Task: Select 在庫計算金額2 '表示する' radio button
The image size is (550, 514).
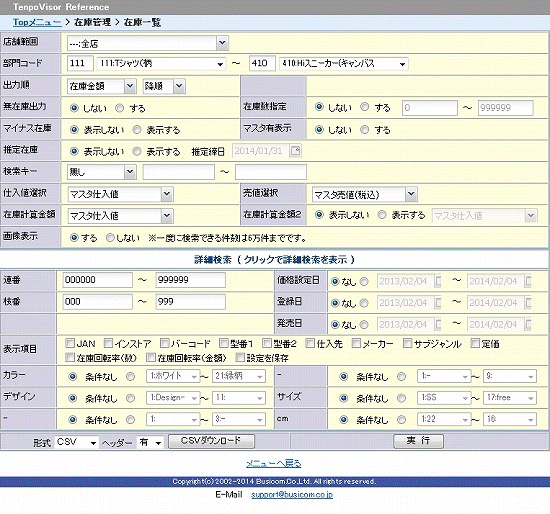Action: pos(382,215)
